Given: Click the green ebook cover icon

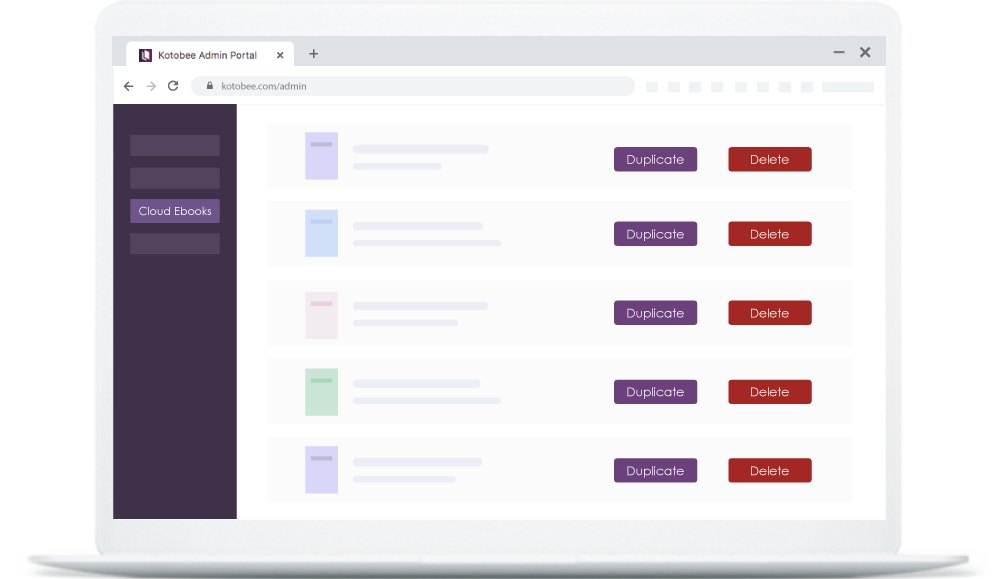Looking at the screenshot, I should (321, 391).
